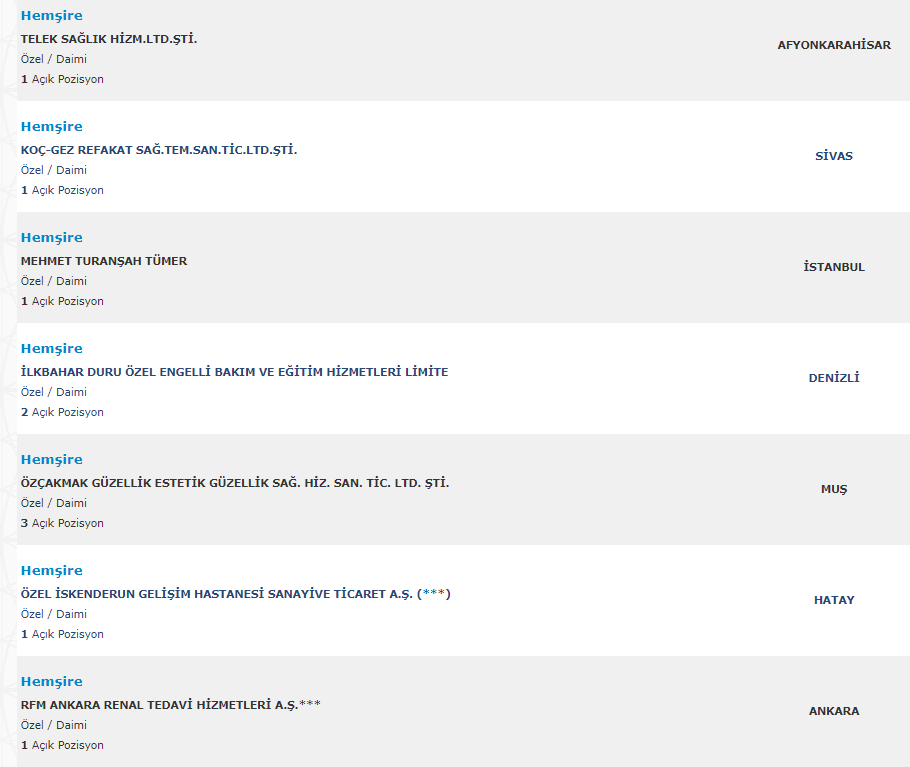Select the HATAY city label
The height and width of the screenshot is (767, 910).
coord(834,600)
